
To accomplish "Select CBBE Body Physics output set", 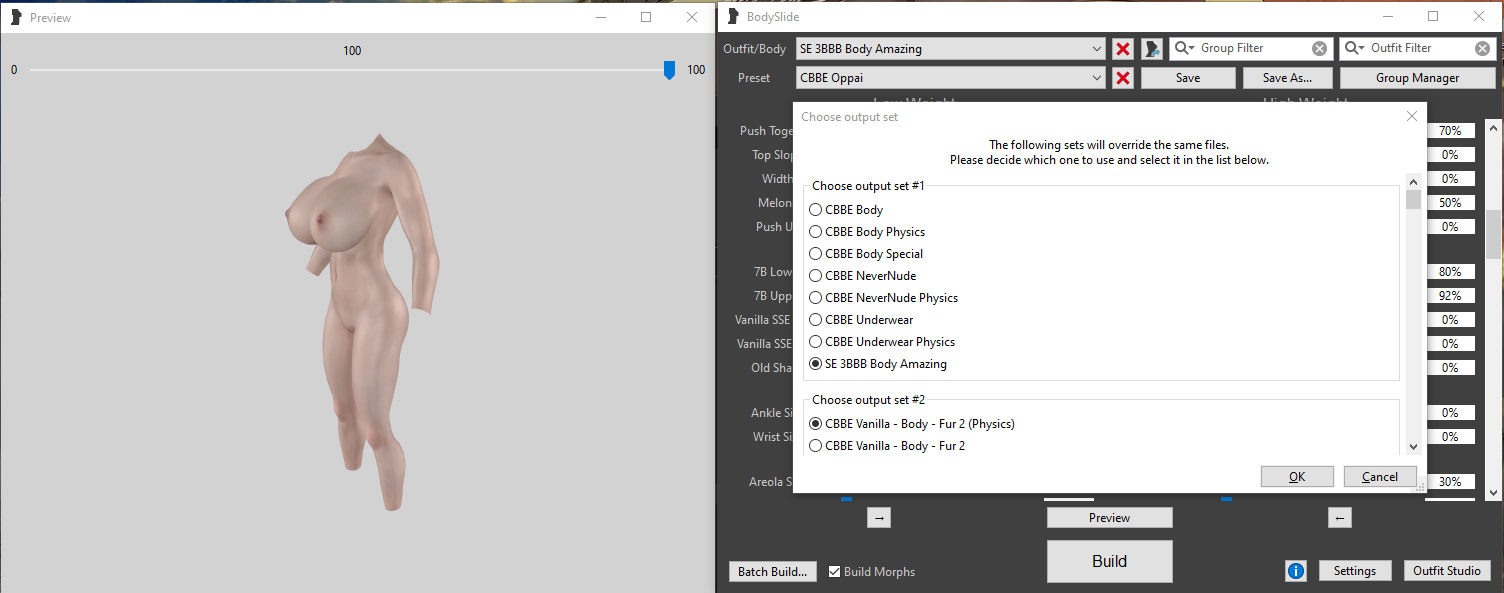I will click(867, 232).
